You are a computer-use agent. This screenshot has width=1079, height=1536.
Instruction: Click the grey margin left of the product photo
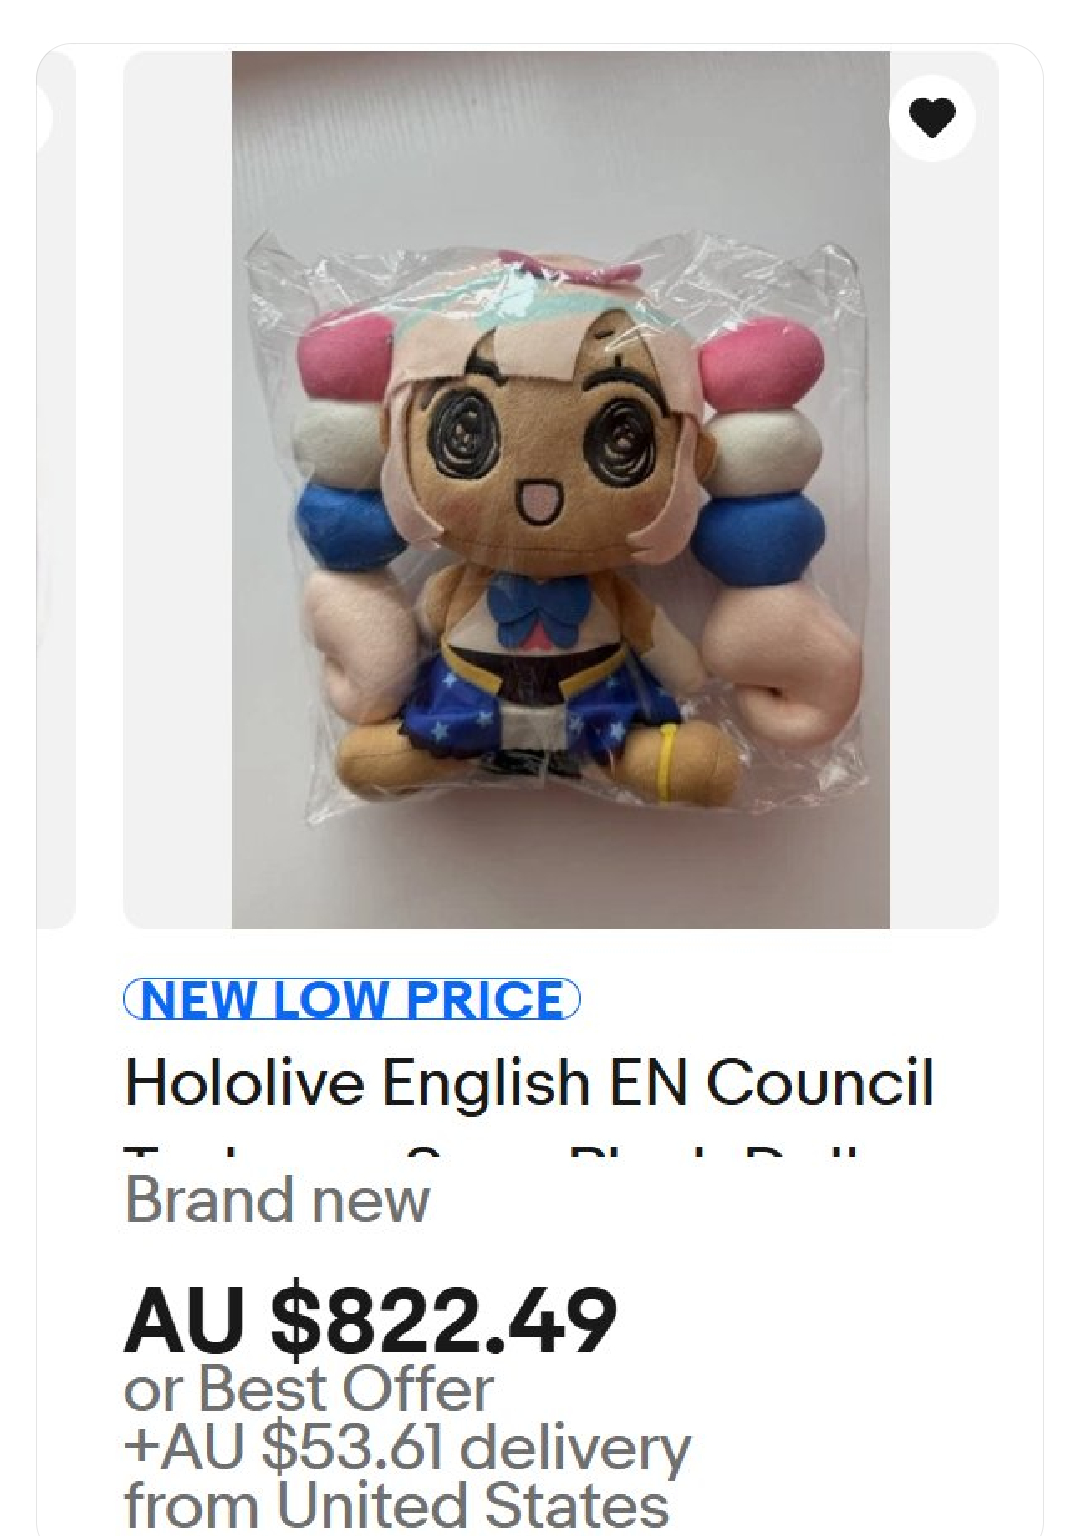click(x=177, y=489)
